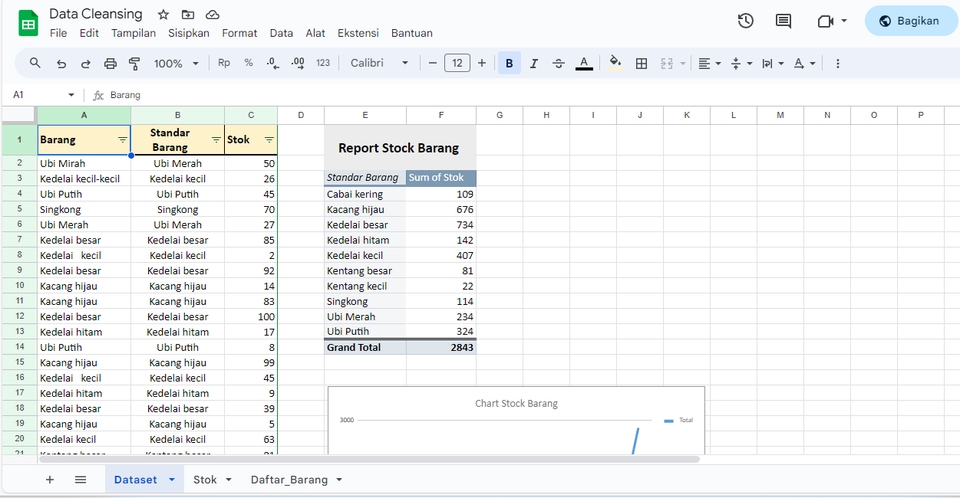Click the horizontal scrollbar
This screenshot has width=960, height=498.
click(x=369, y=459)
